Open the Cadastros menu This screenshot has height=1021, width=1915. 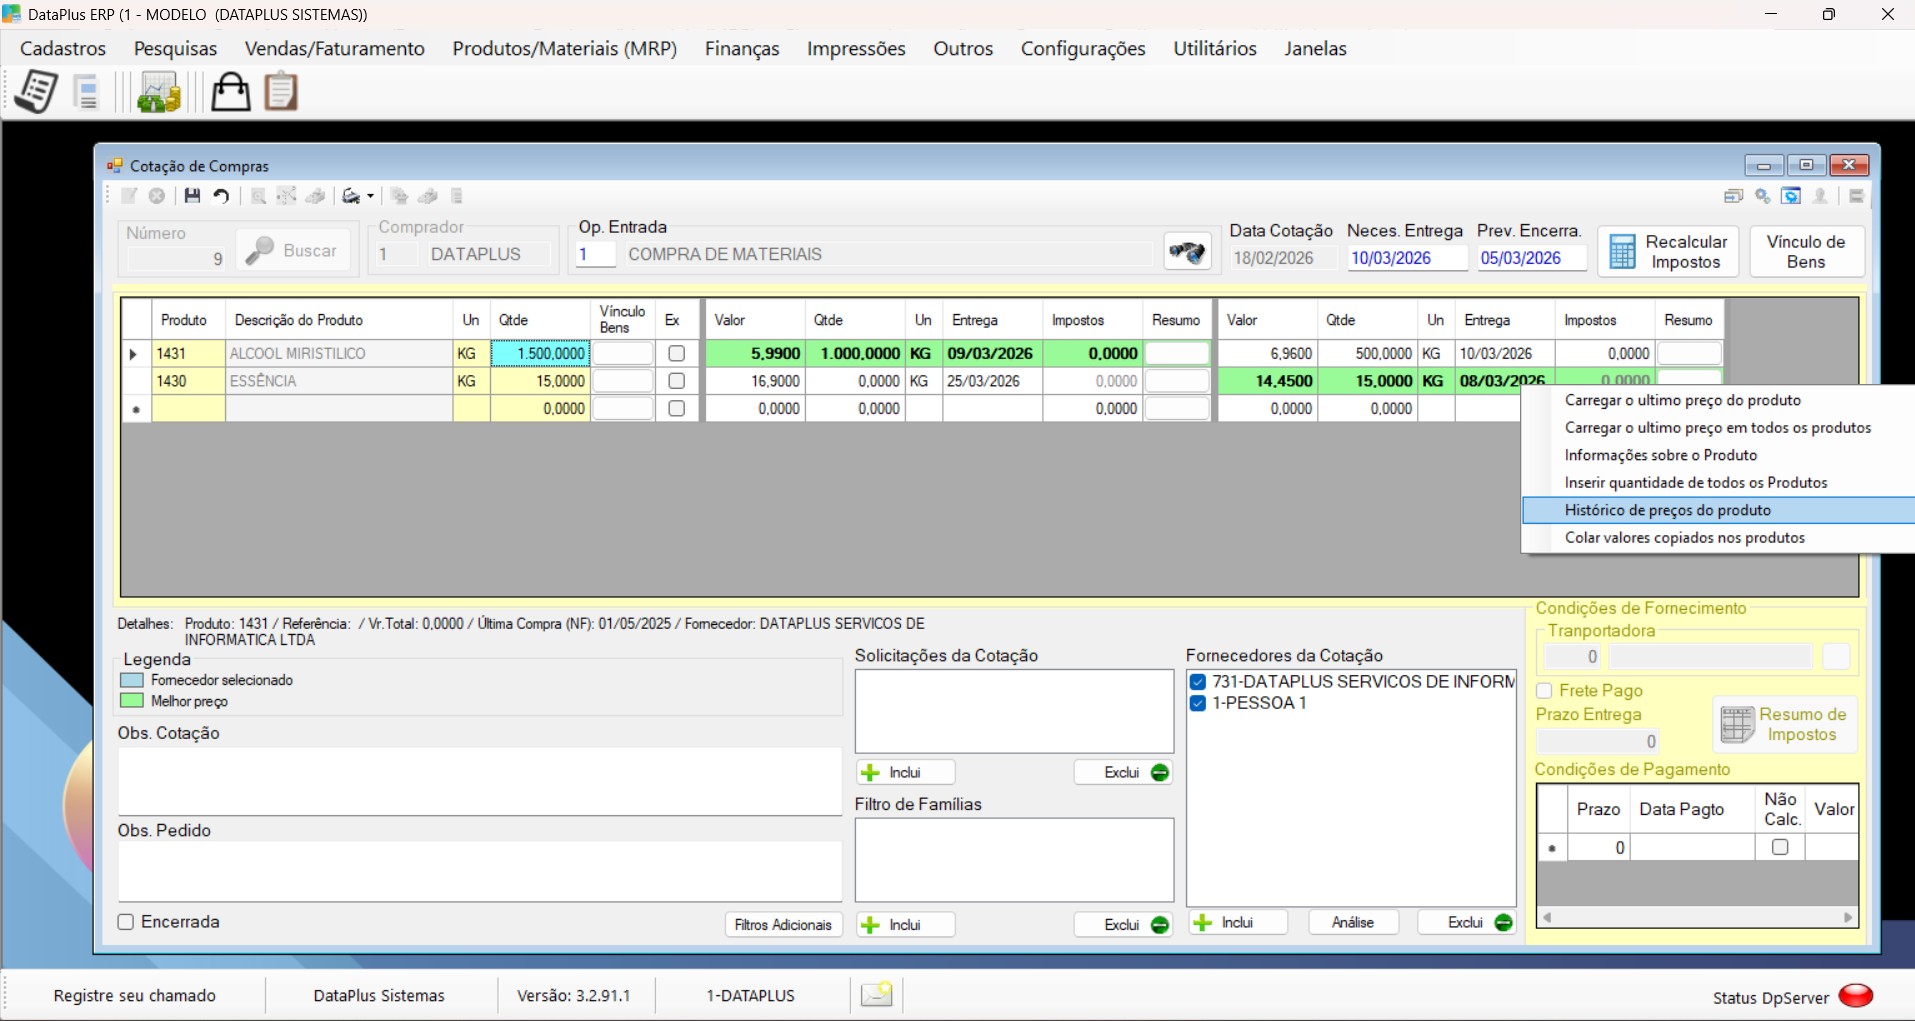(63, 48)
